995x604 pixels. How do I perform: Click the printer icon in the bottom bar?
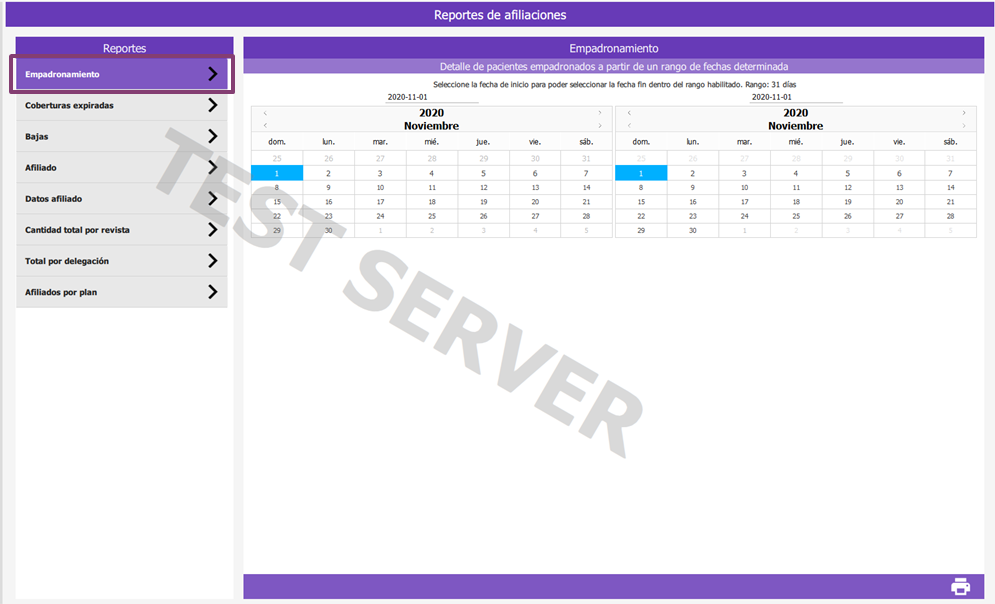click(960, 586)
